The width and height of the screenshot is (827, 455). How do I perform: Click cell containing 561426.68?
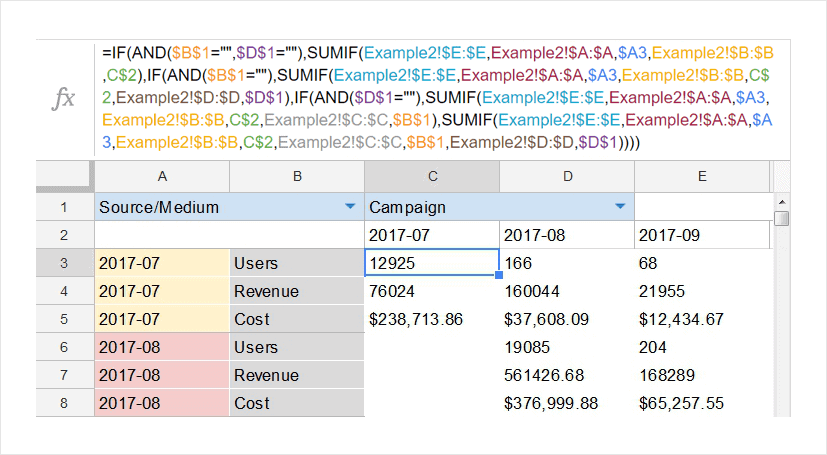click(567, 375)
